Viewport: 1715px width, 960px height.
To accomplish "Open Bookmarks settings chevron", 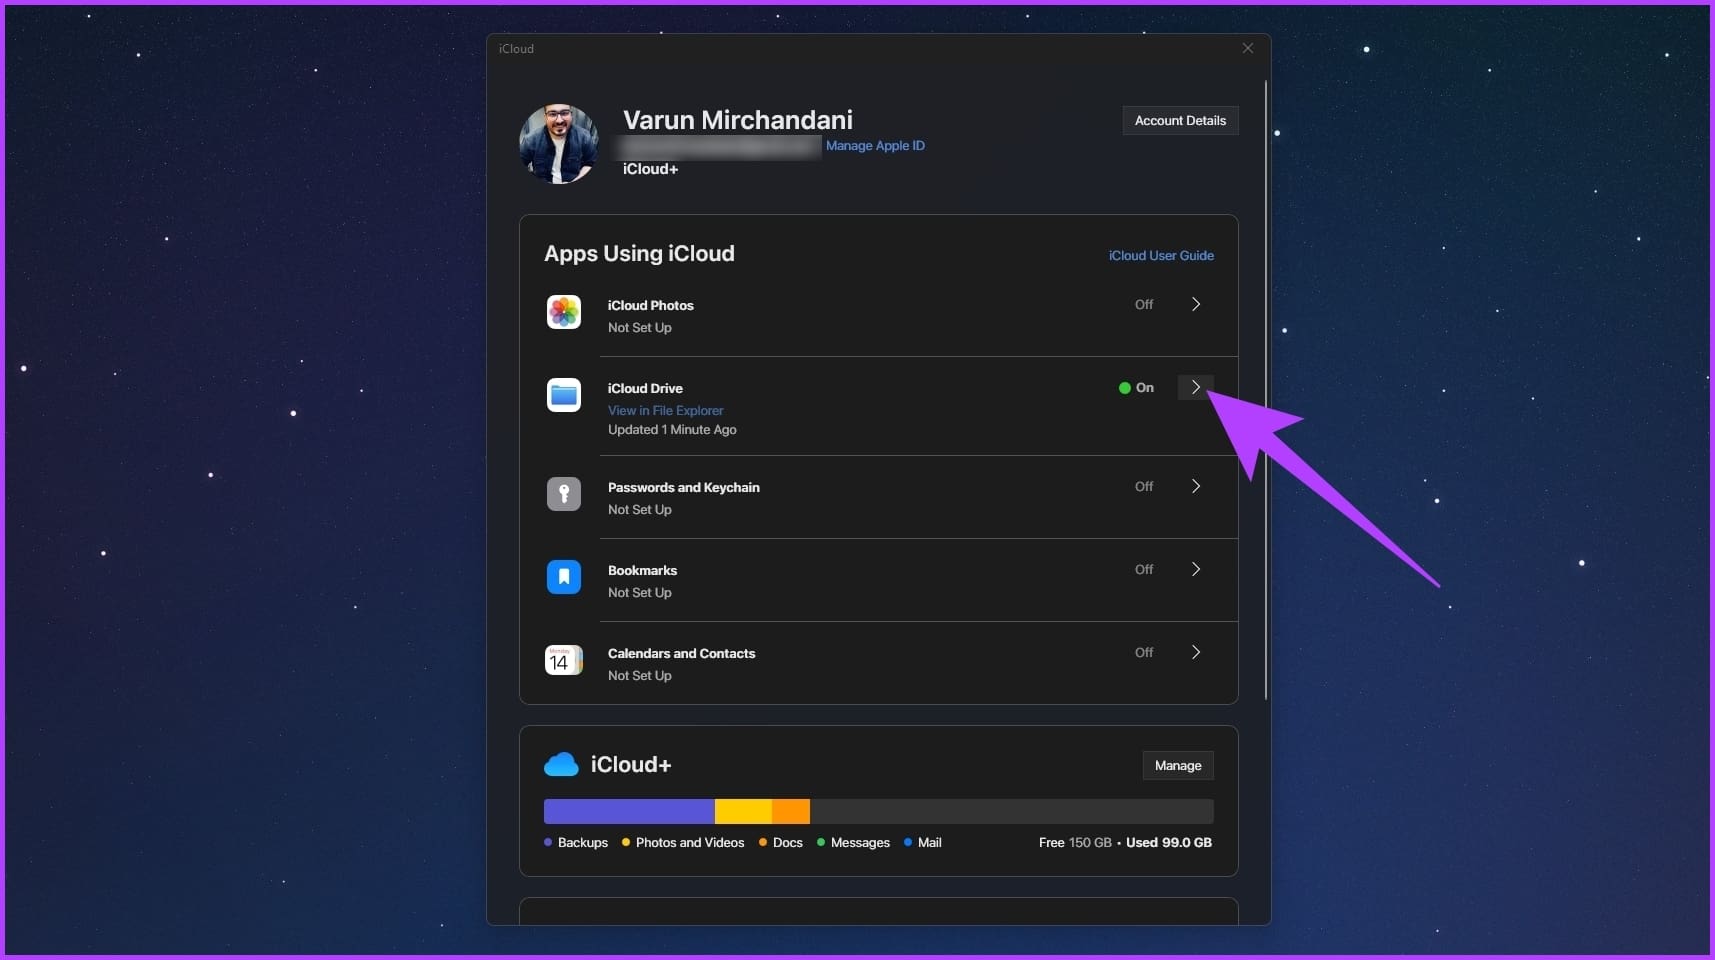I will click(1196, 569).
